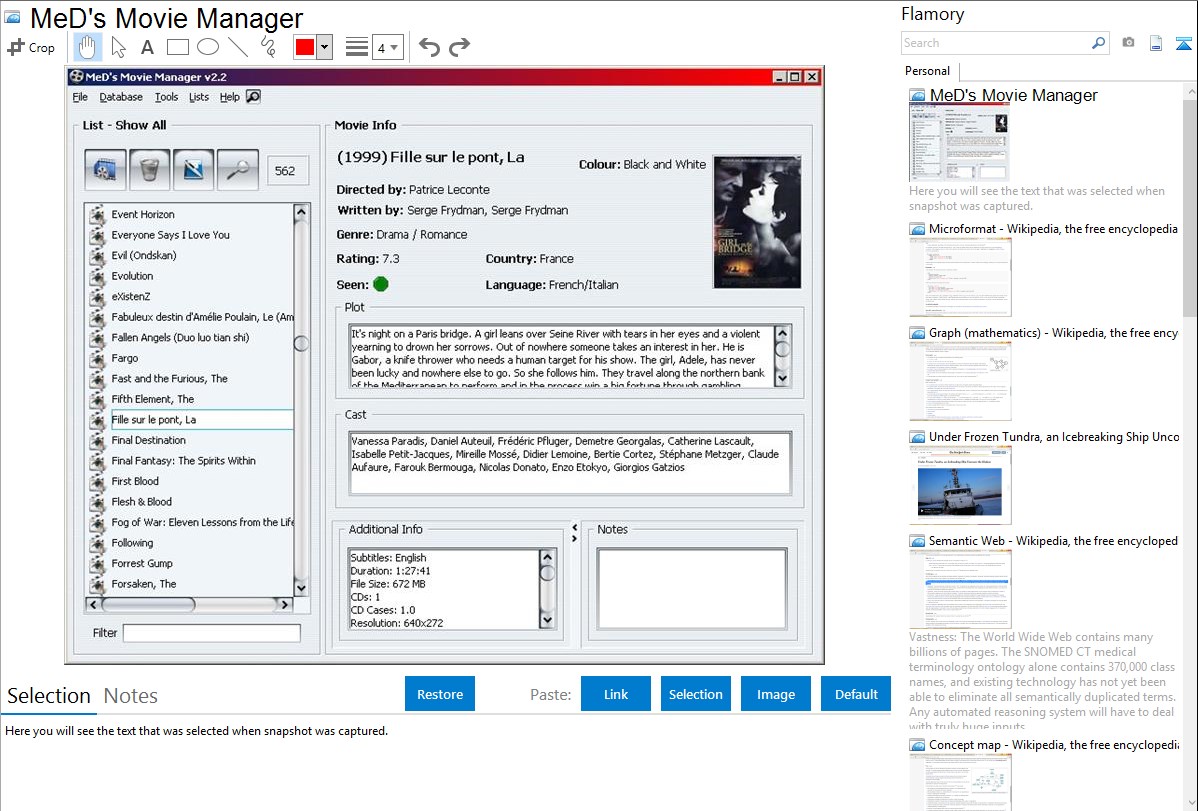Click movie list horizontal scroll right arrow
This screenshot has height=811, width=1198.
(x=285, y=605)
